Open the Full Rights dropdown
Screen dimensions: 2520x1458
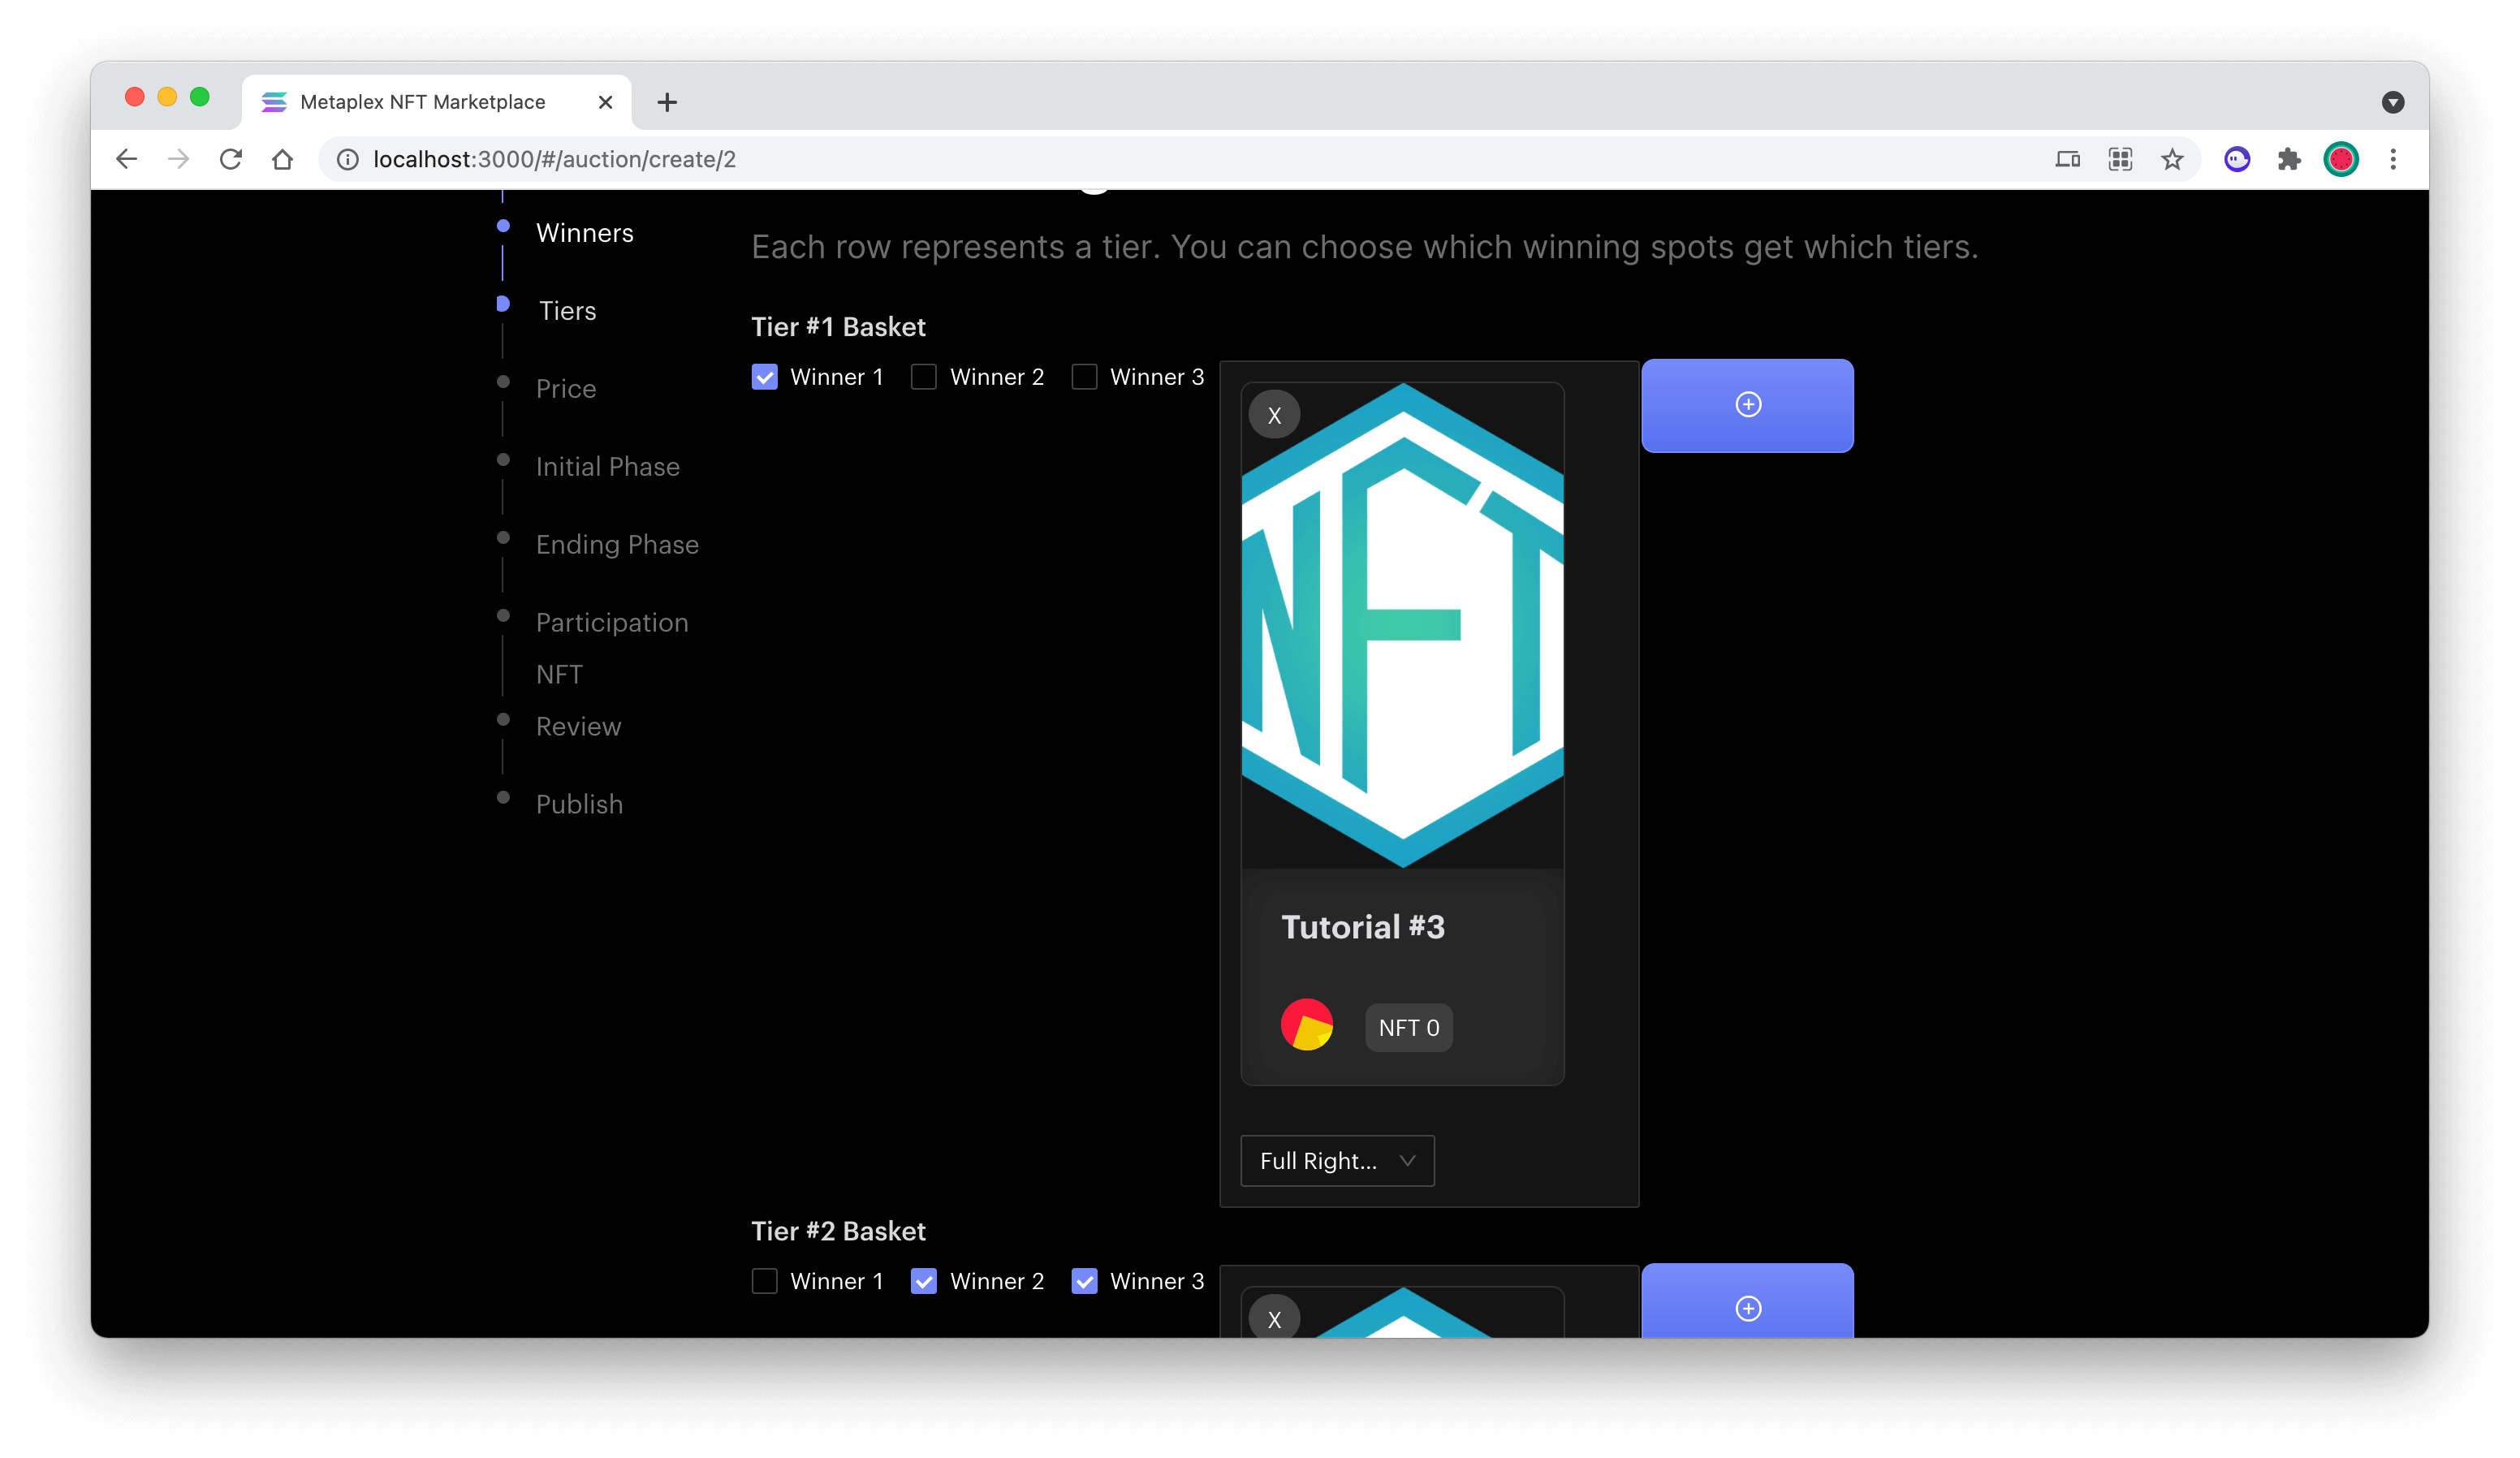click(1337, 1160)
